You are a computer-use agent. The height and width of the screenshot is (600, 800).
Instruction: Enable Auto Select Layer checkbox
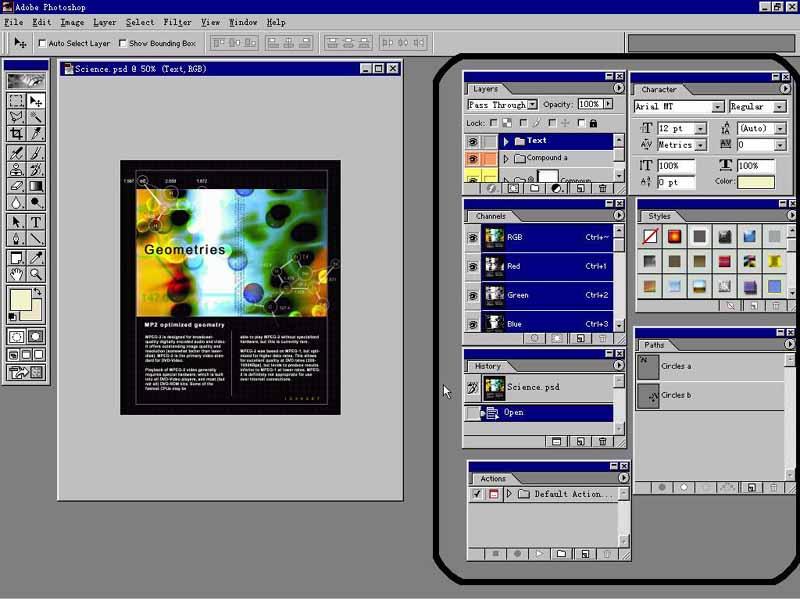[x=42, y=43]
